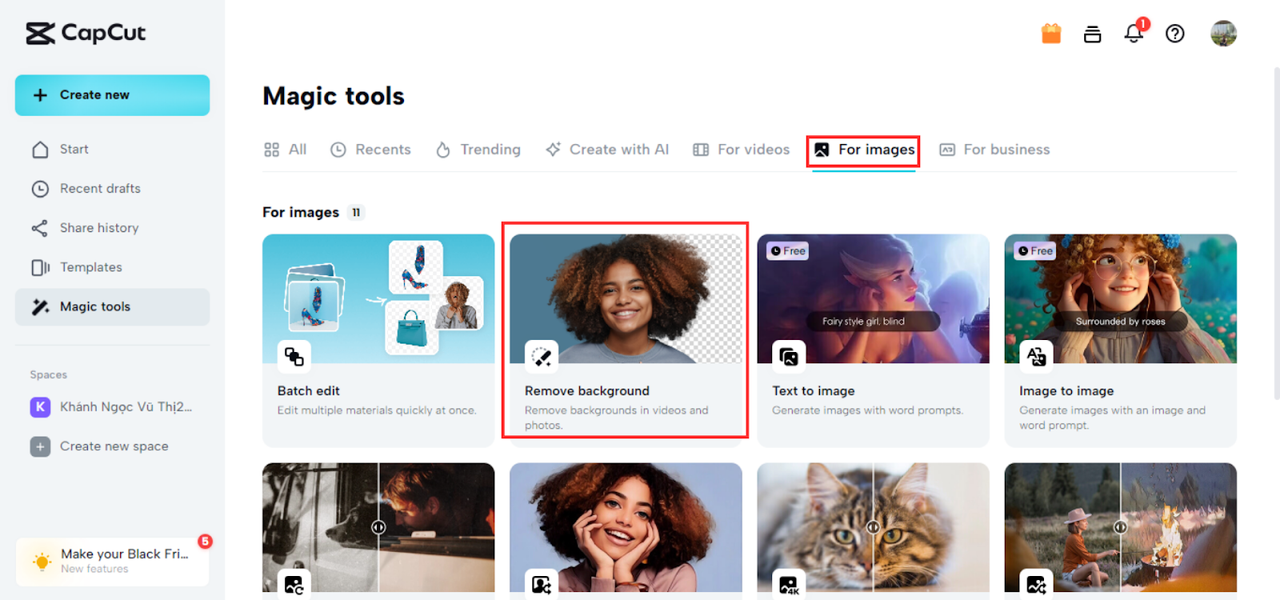
Task: Click the 'Surrounded by roses' prompt label
Action: pos(1120,322)
